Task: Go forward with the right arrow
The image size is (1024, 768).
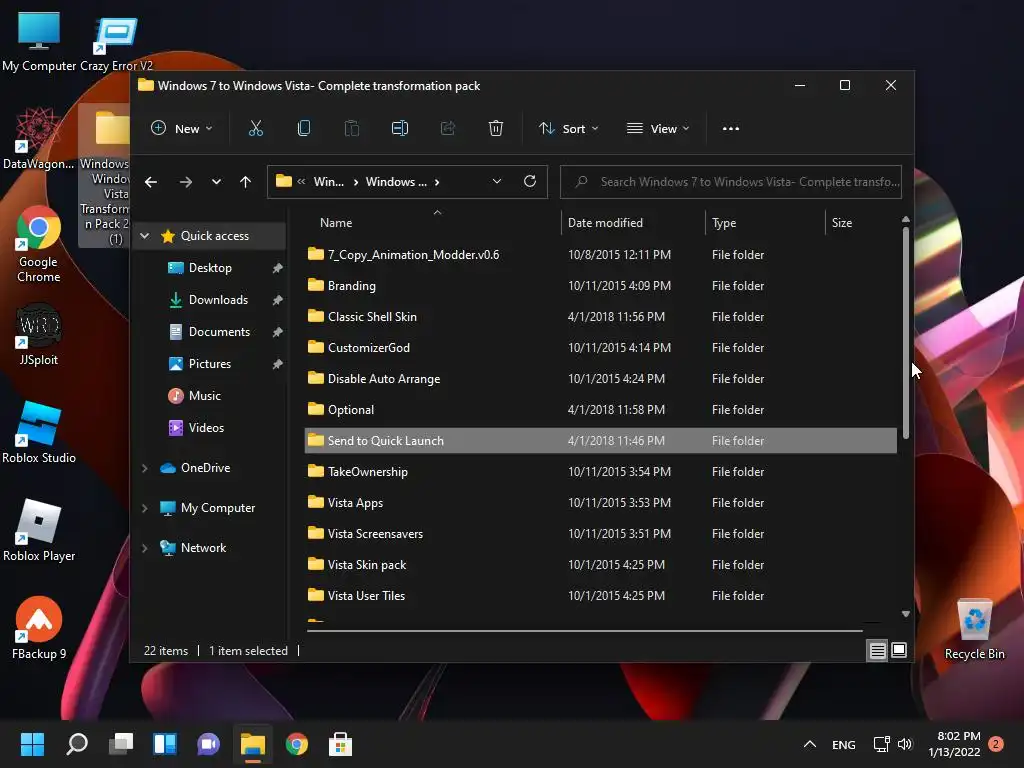Action: pyautogui.click(x=186, y=182)
